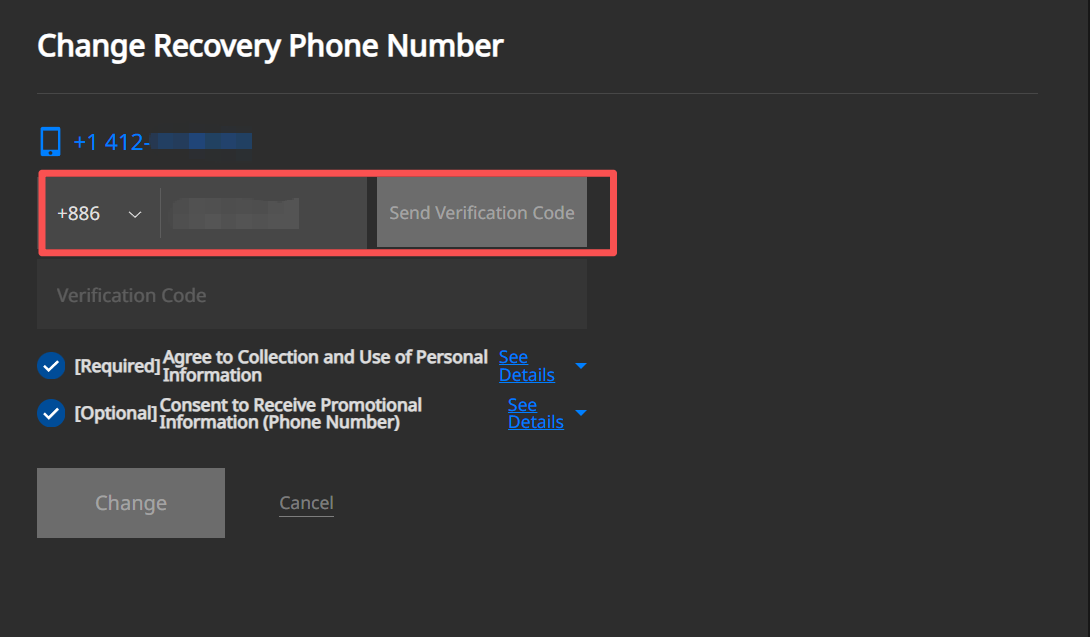Click the blue mobile phone icon
This screenshot has height=637, width=1090.
coord(50,142)
